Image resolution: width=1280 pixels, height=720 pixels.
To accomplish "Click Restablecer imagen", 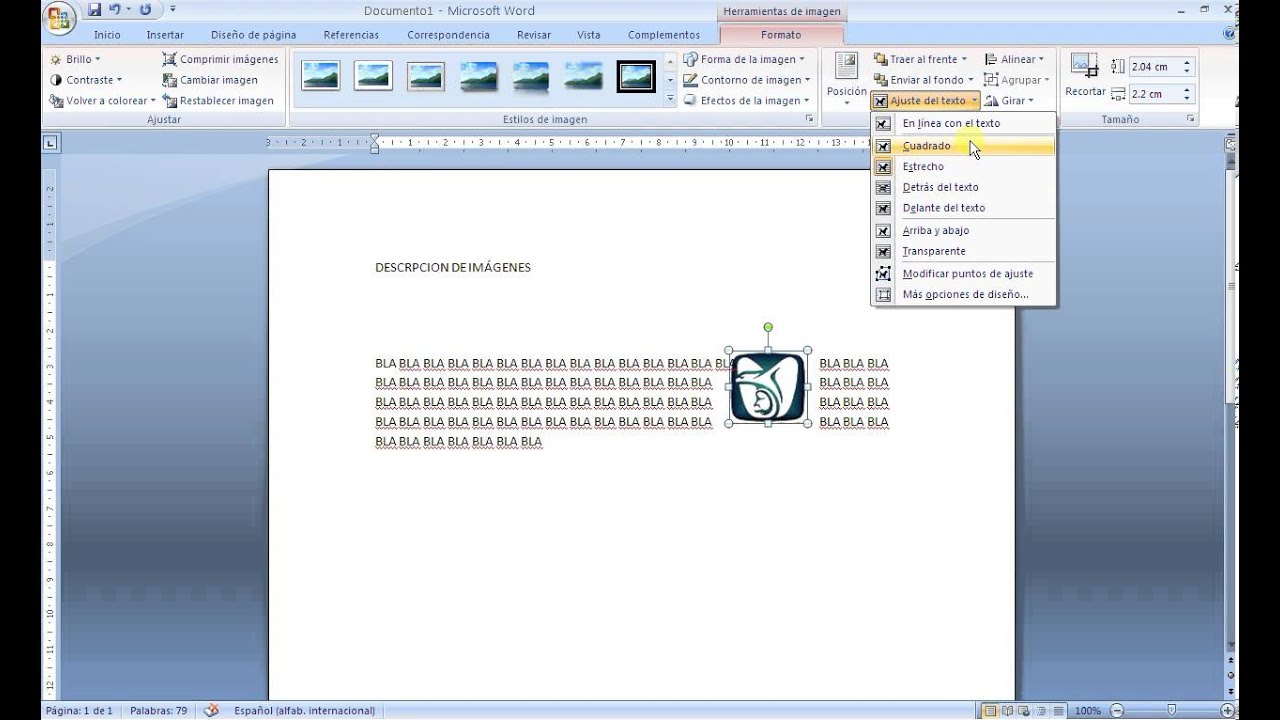I will (x=218, y=101).
